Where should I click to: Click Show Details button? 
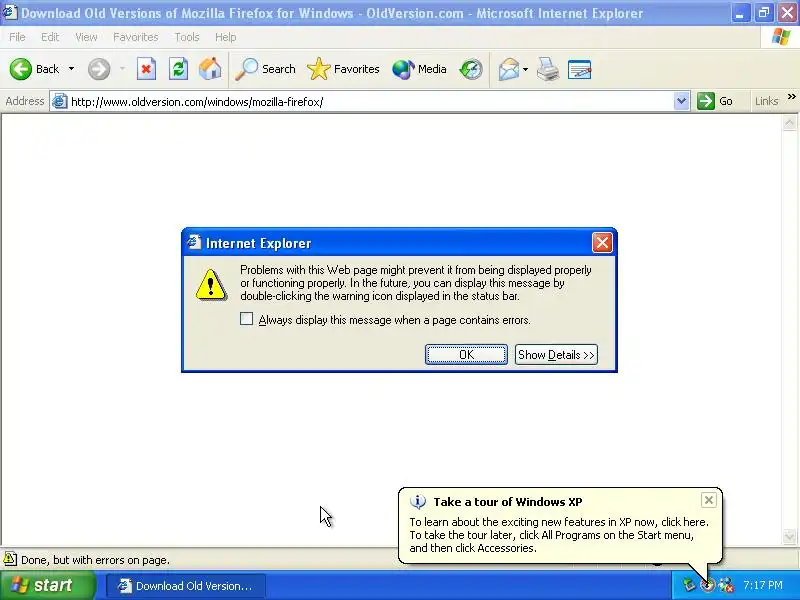556,355
